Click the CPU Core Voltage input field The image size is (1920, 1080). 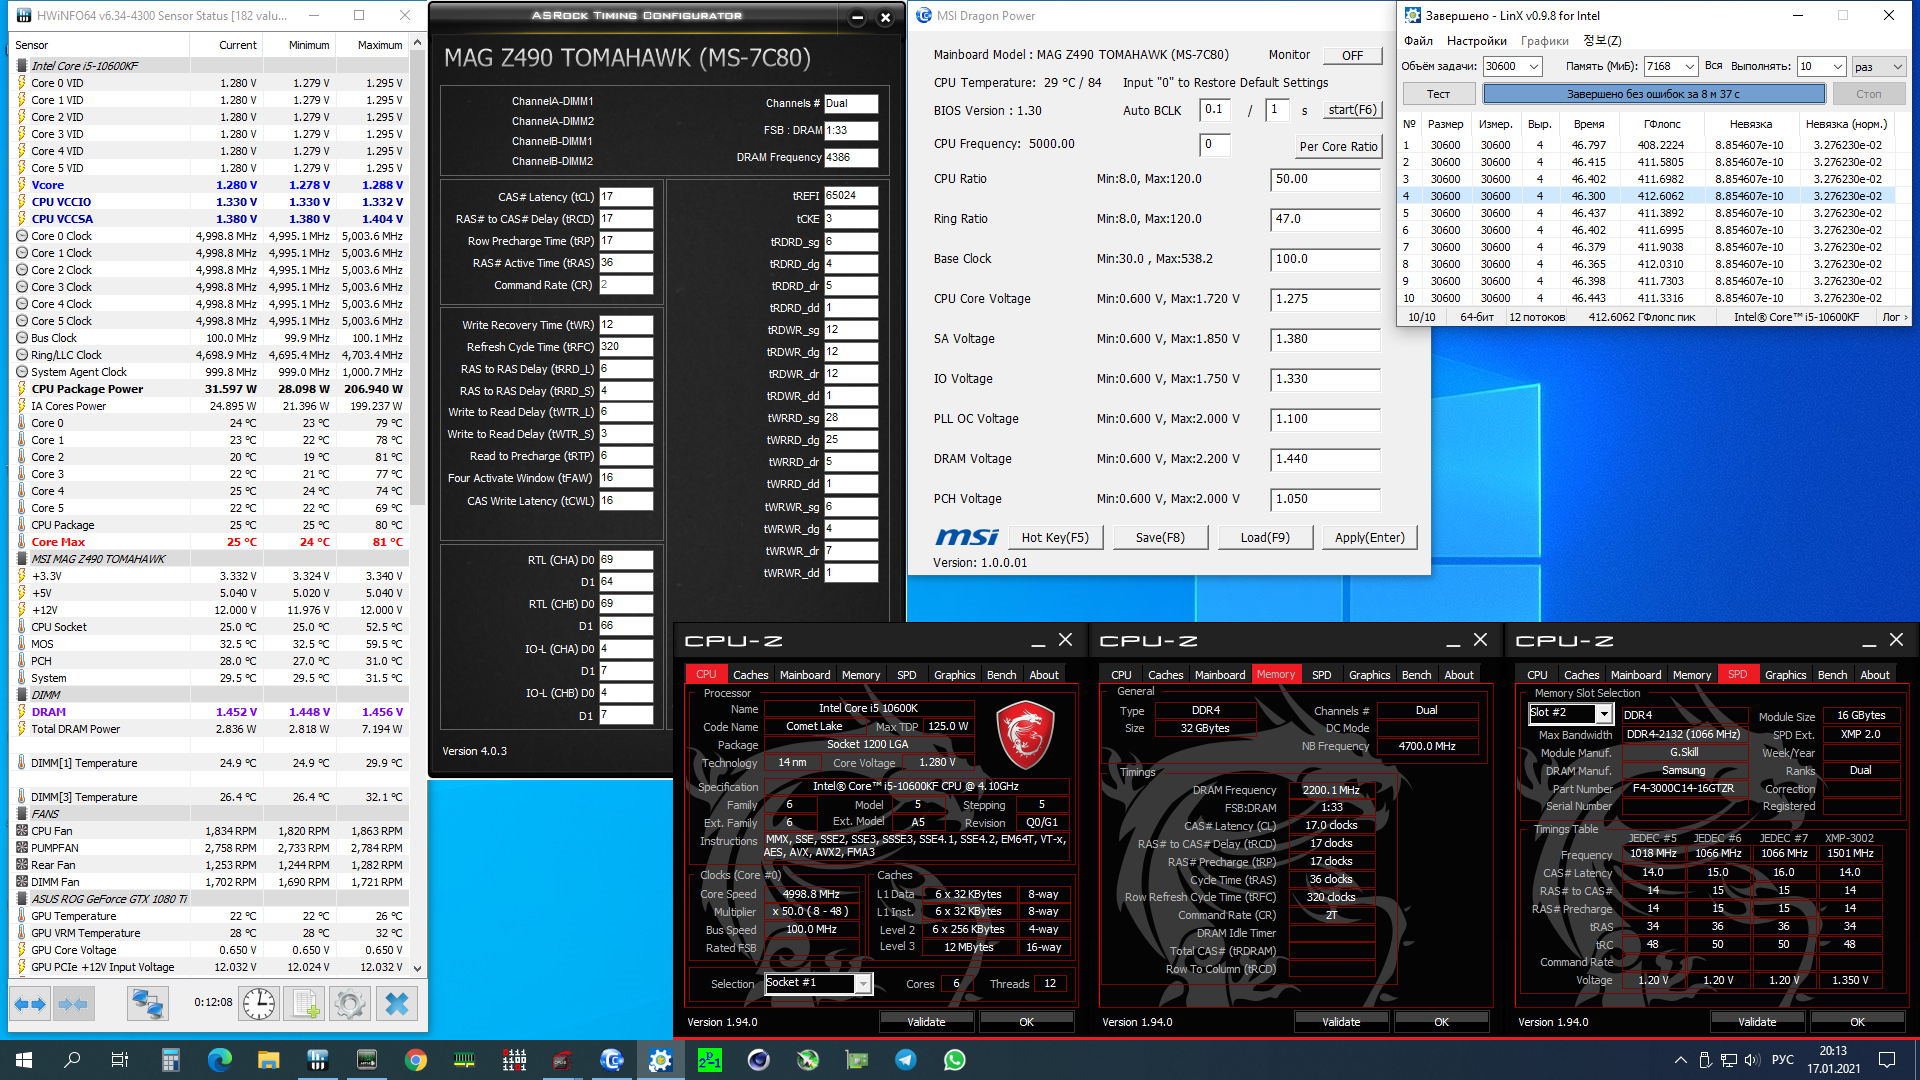tap(1325, 299)
